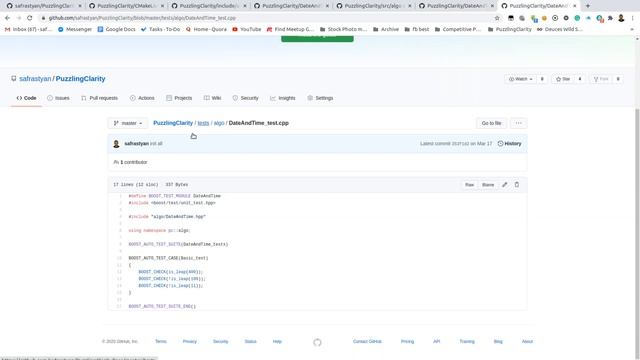
Task: View the Insights tab
Action: click(x=282, y=98)
